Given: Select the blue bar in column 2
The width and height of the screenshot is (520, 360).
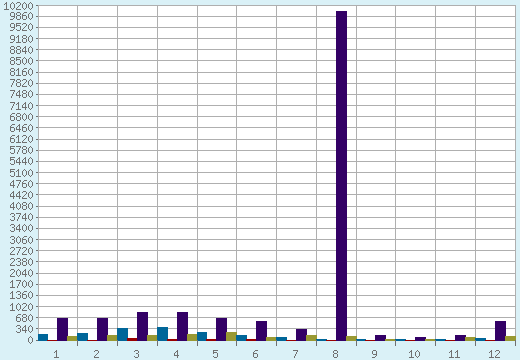Looking at the screenshot, I should pos(82,337).
